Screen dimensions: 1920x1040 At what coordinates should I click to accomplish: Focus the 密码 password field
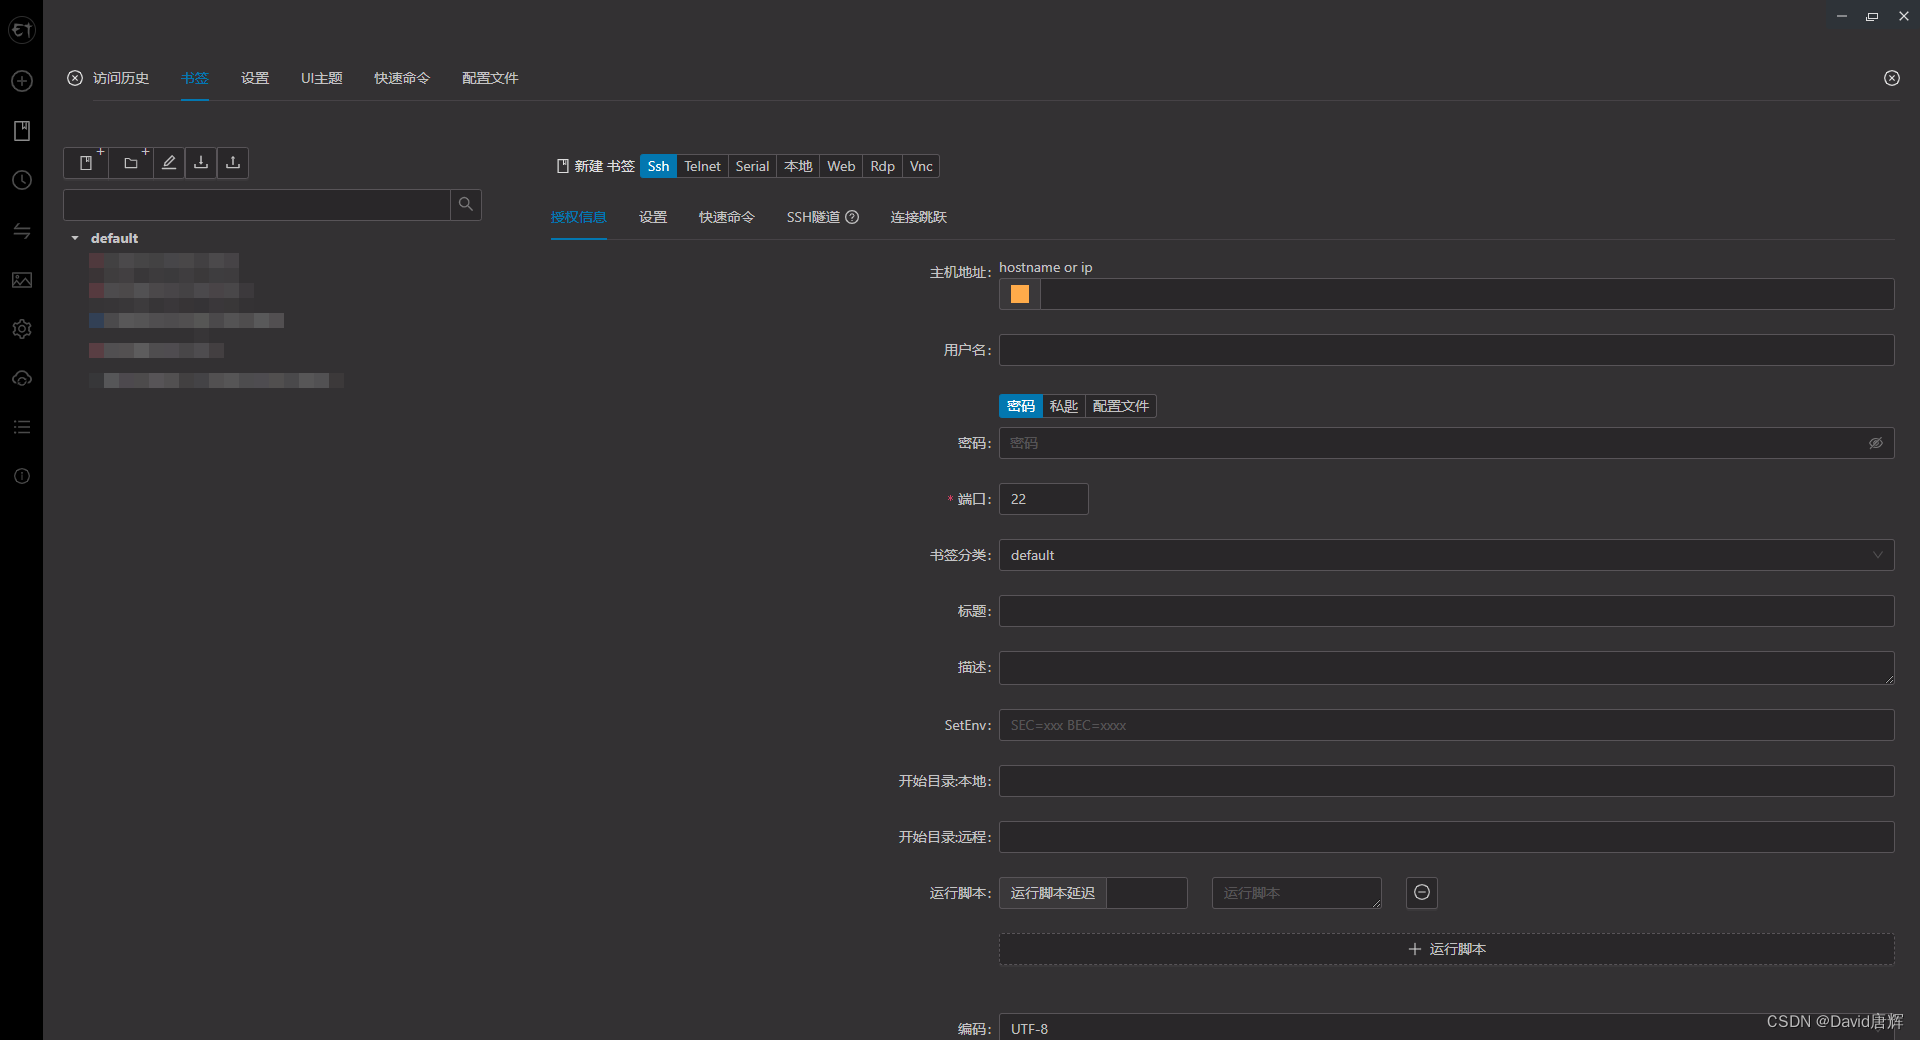(x=1446, y=443)
